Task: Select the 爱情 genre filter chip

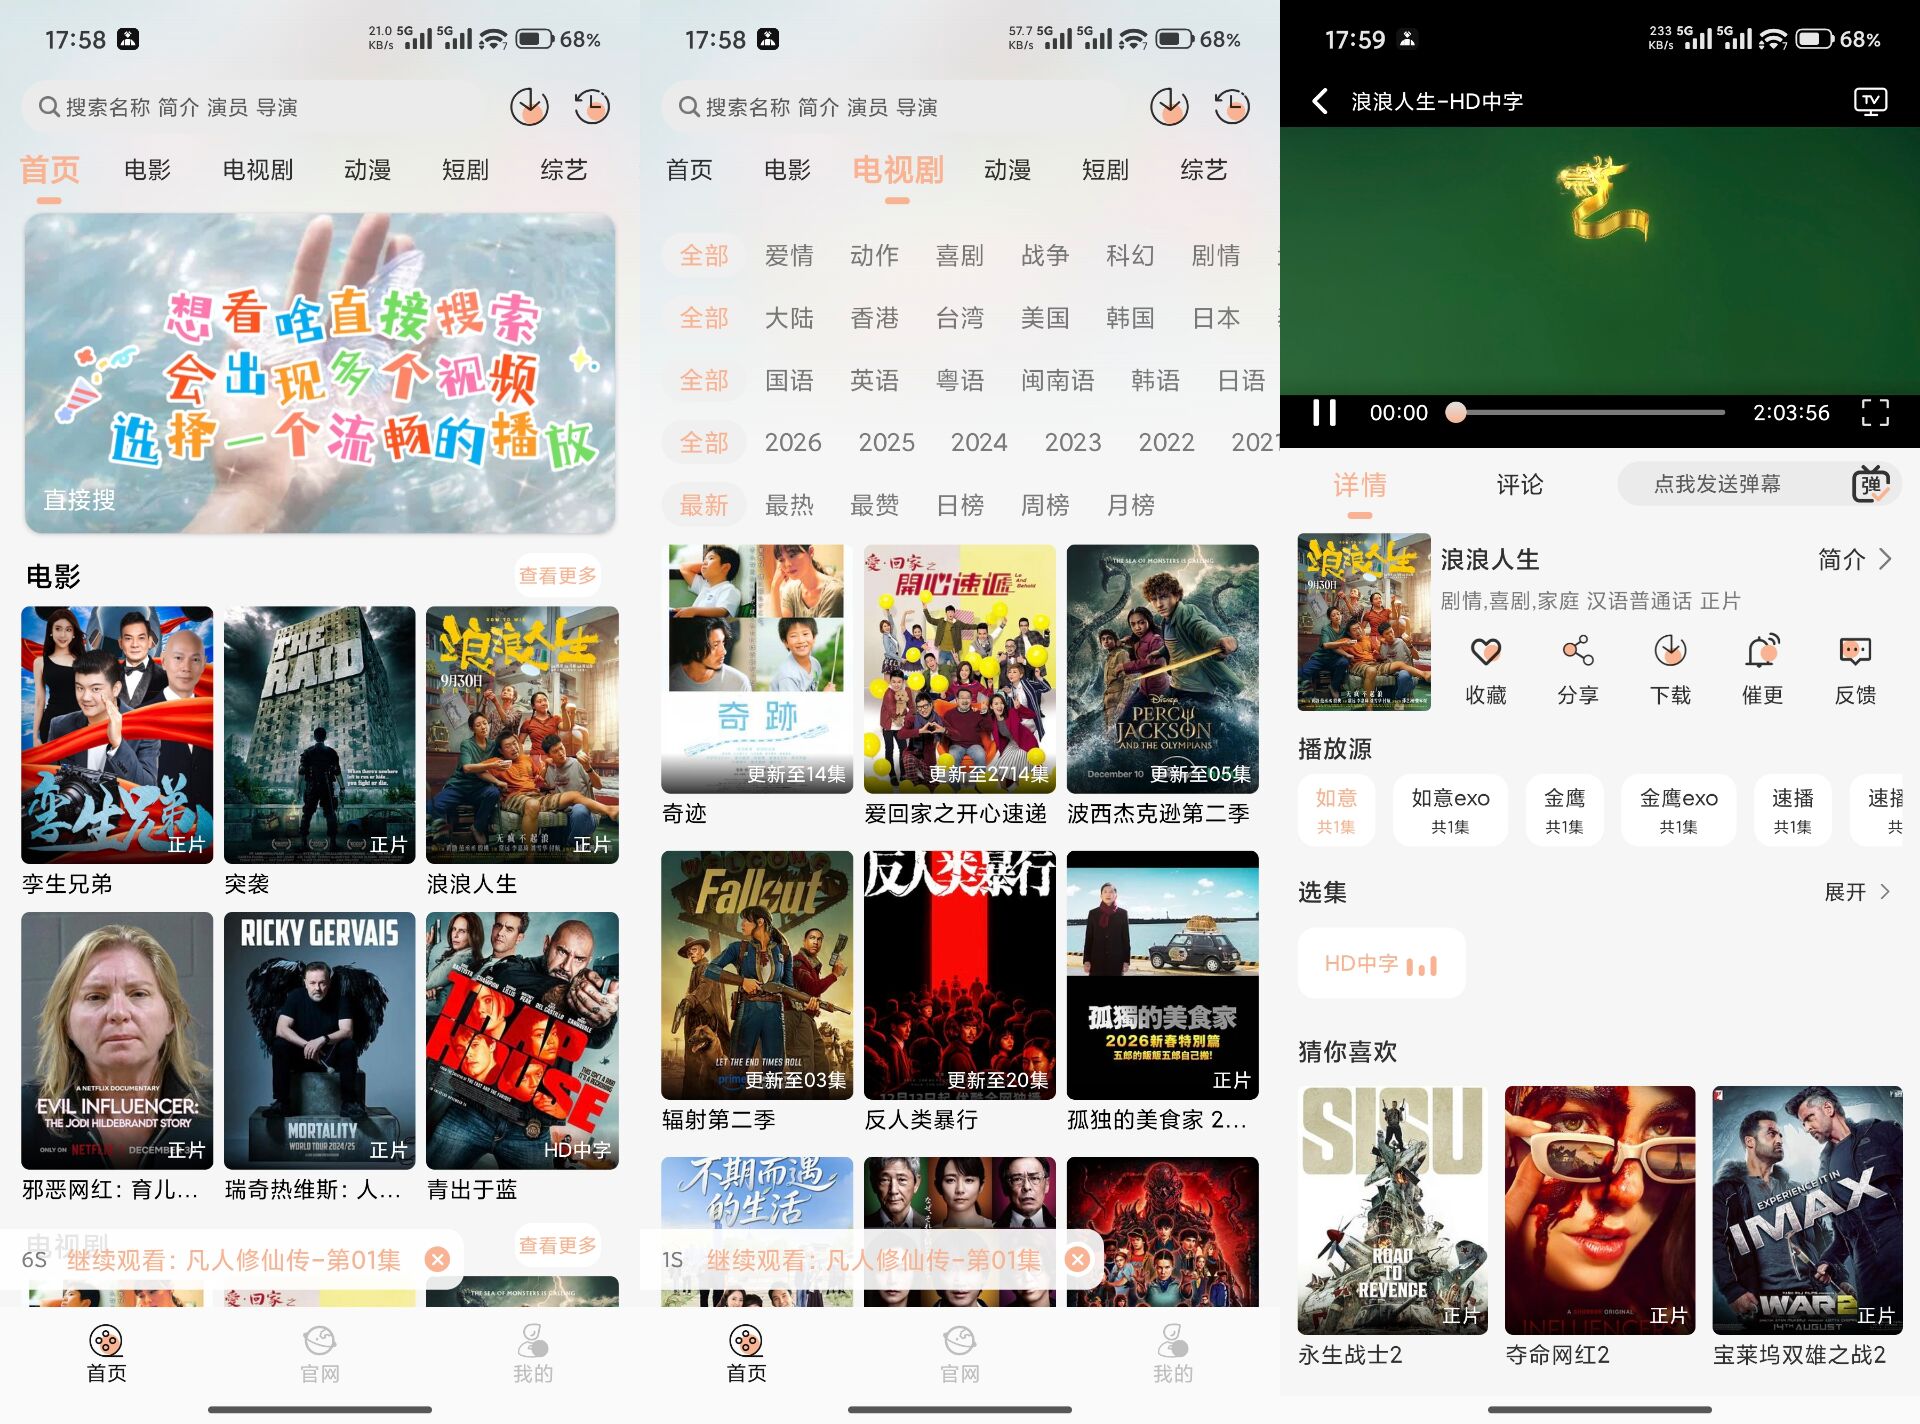Action: pos(788,256)
